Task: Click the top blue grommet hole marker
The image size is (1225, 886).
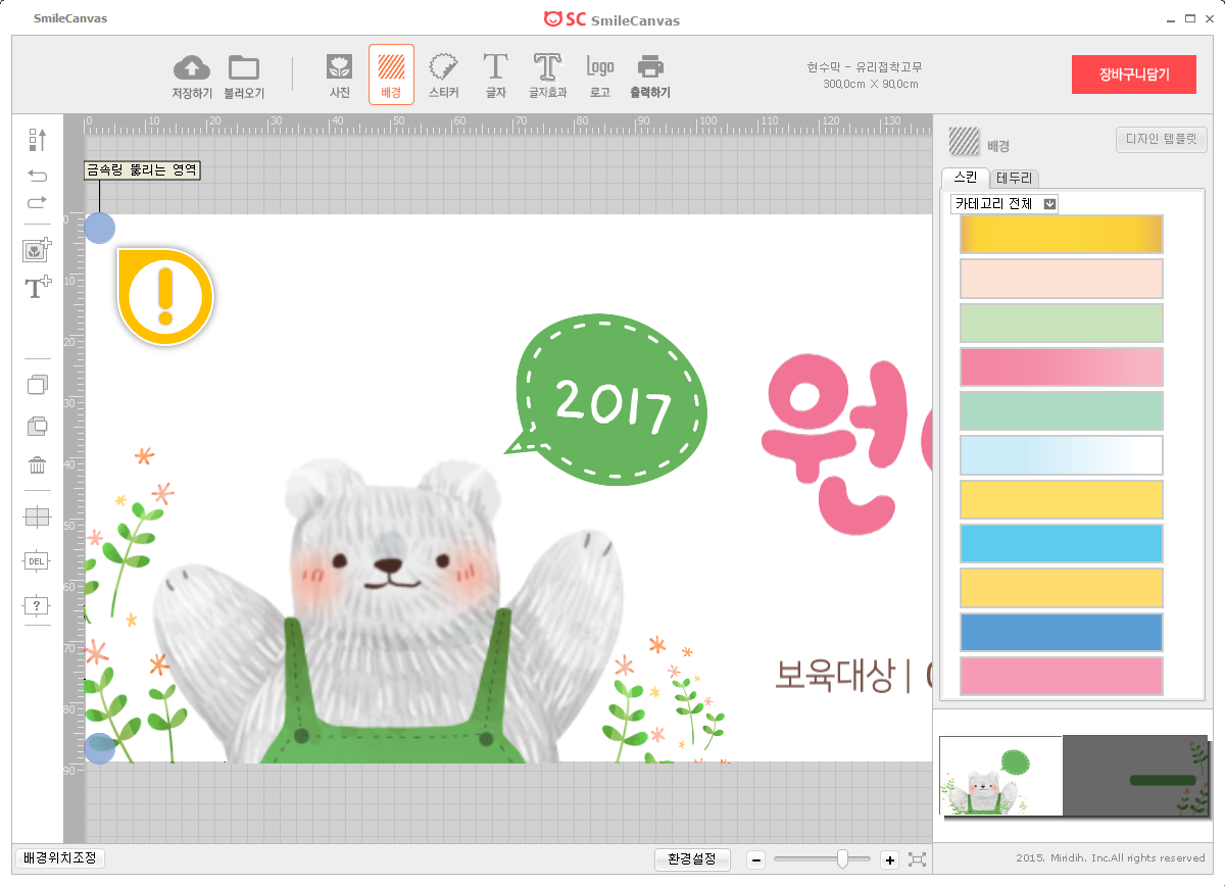Action: click(99, 228)
